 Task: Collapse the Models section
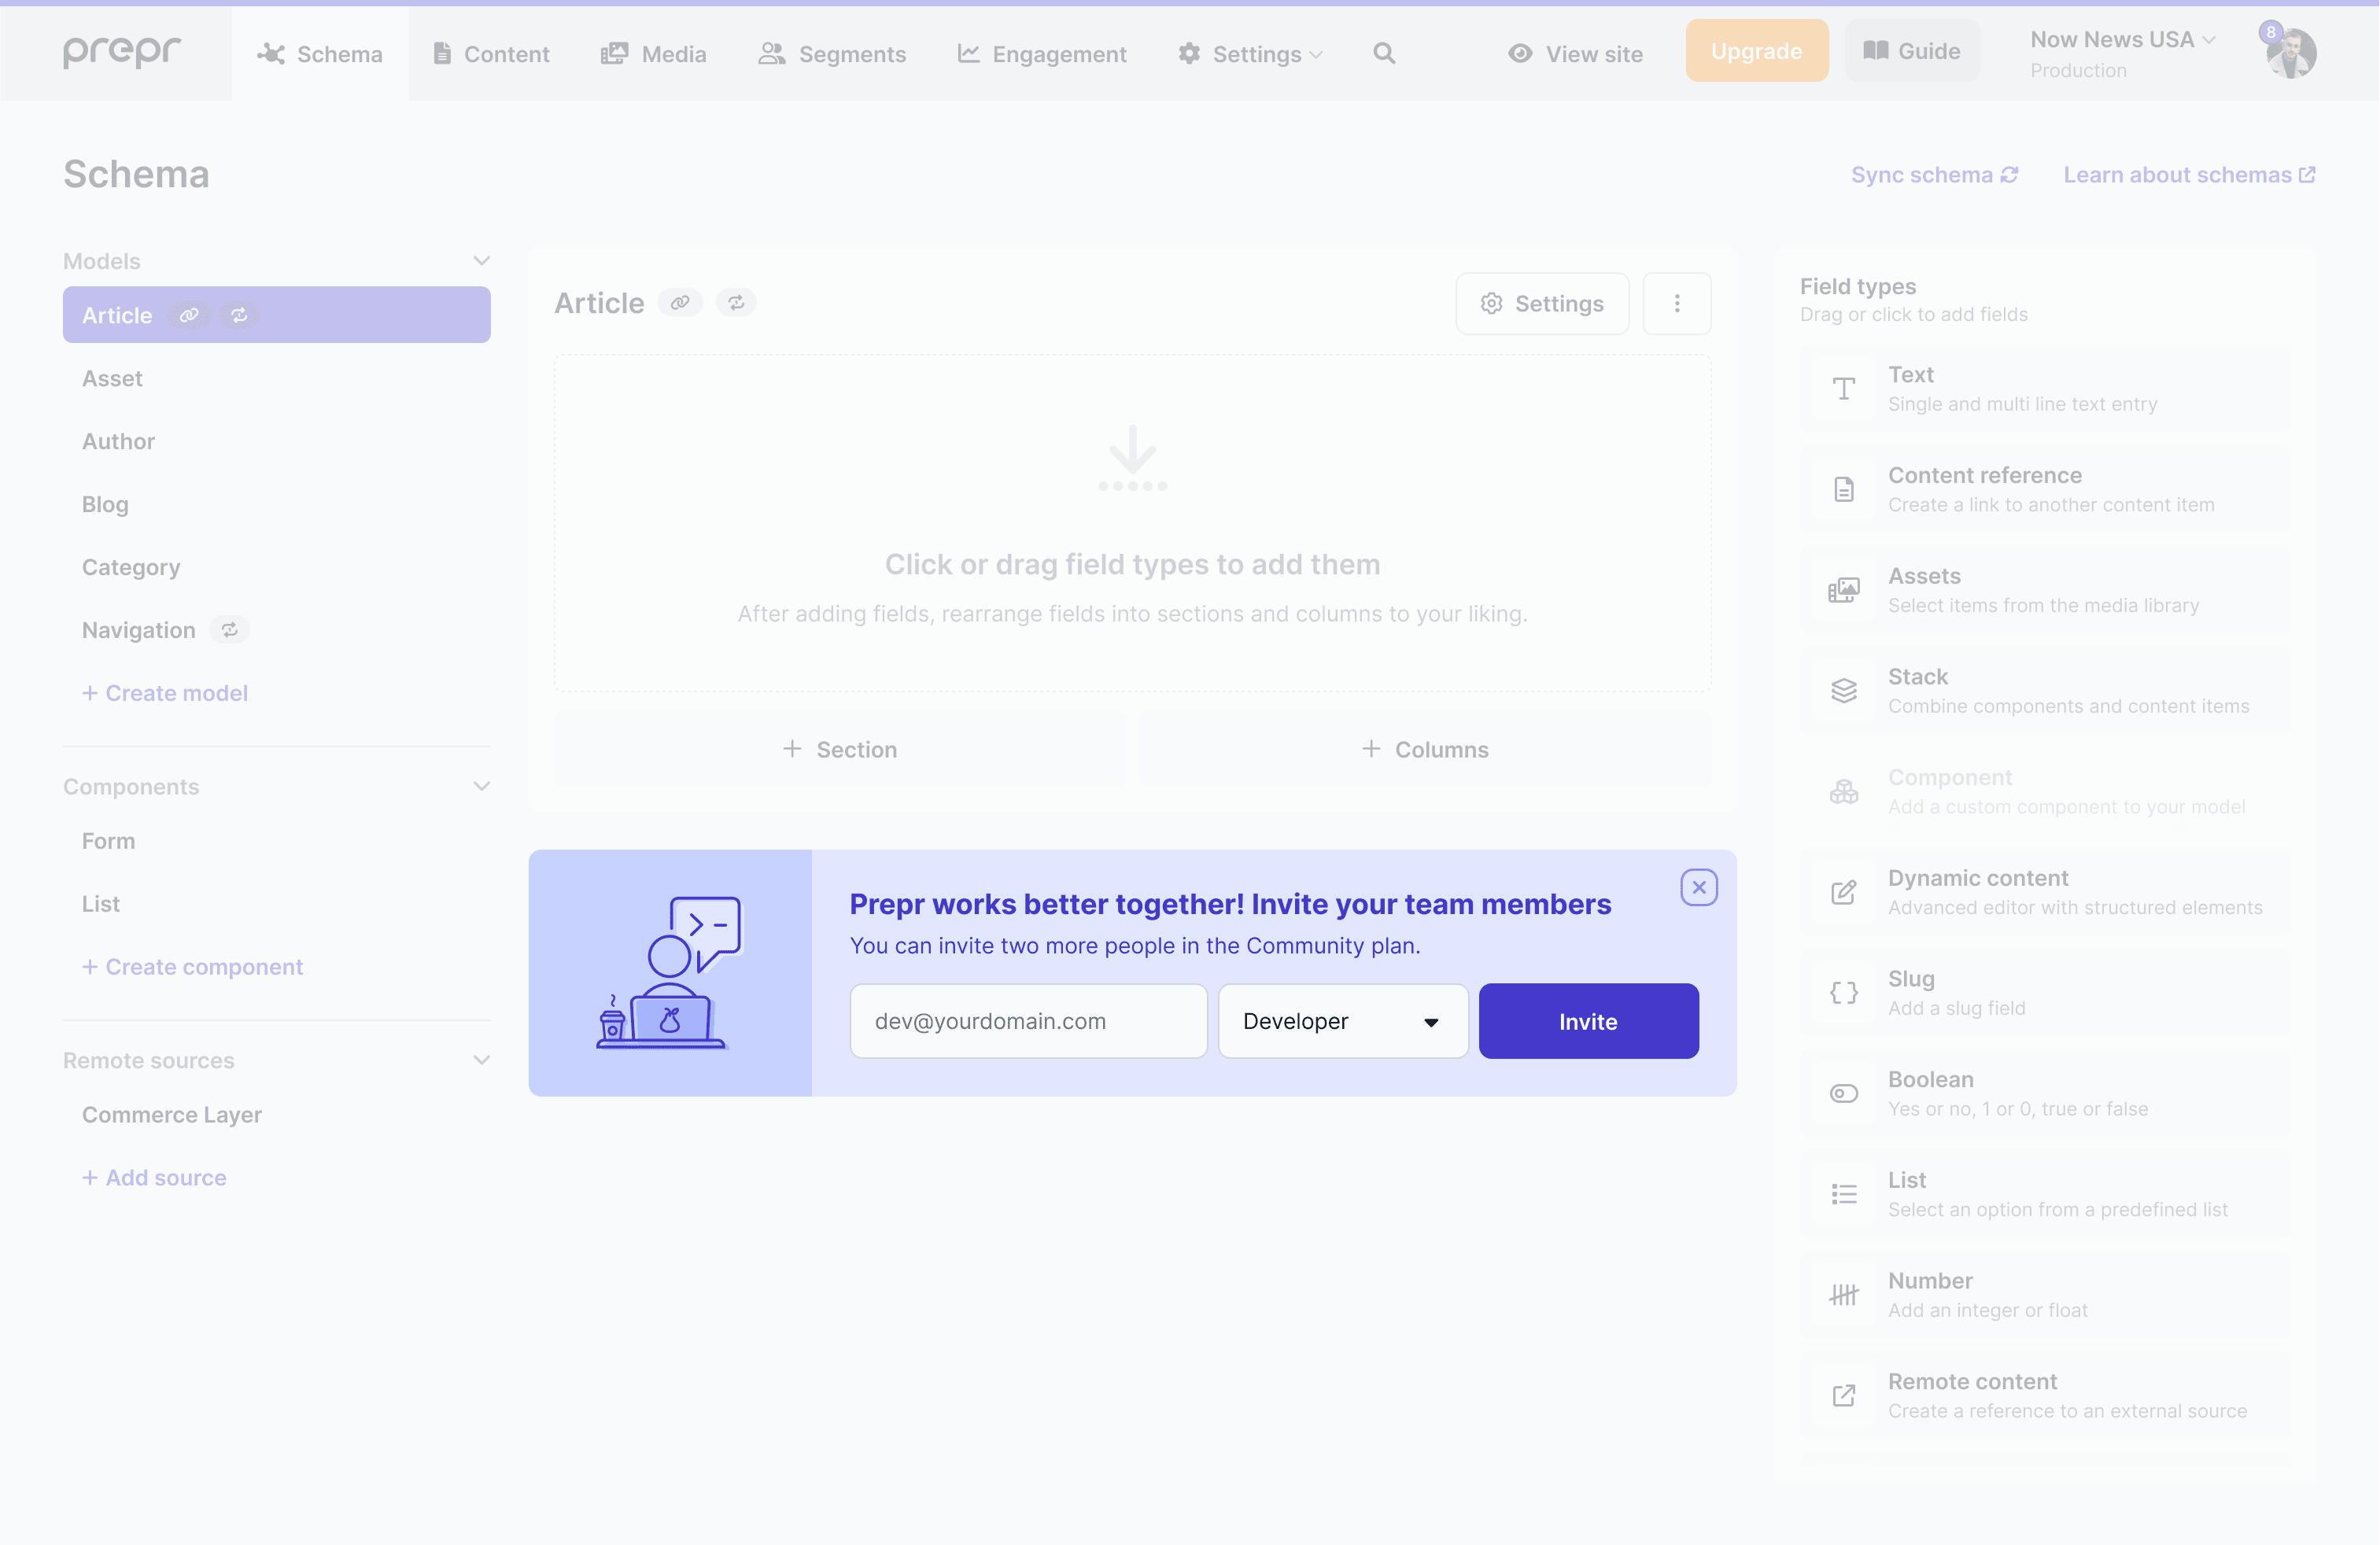click(x=481, y=261)
